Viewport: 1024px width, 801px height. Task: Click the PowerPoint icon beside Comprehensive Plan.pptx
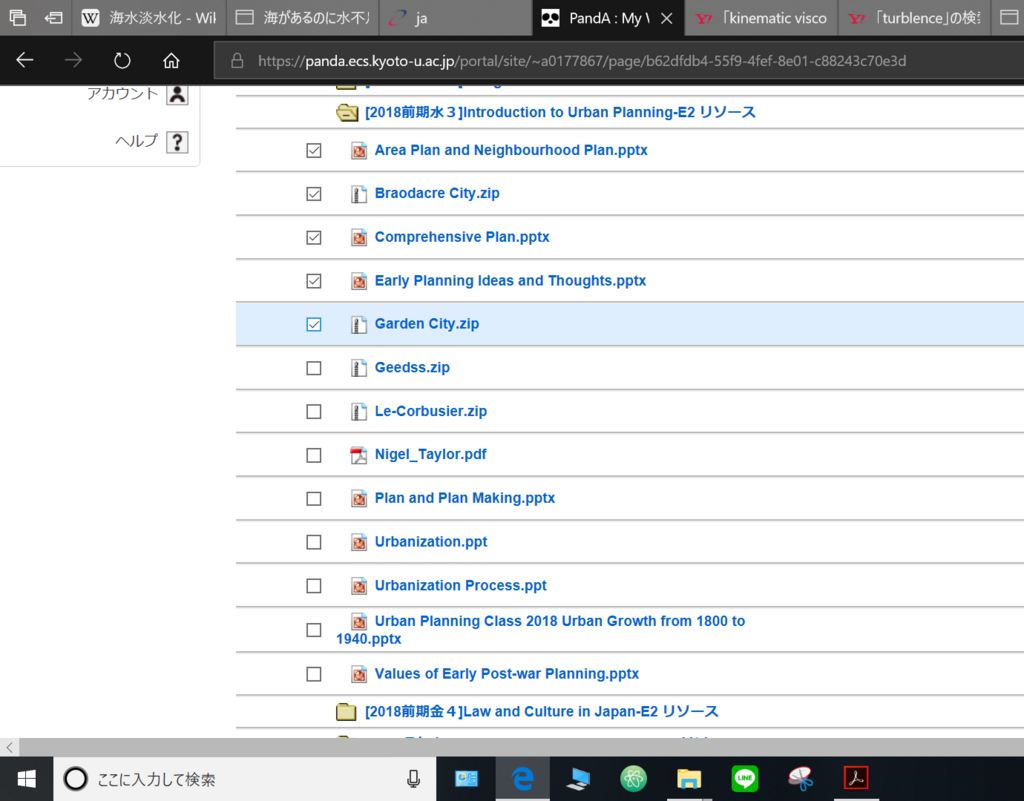[x=359, y=238]
